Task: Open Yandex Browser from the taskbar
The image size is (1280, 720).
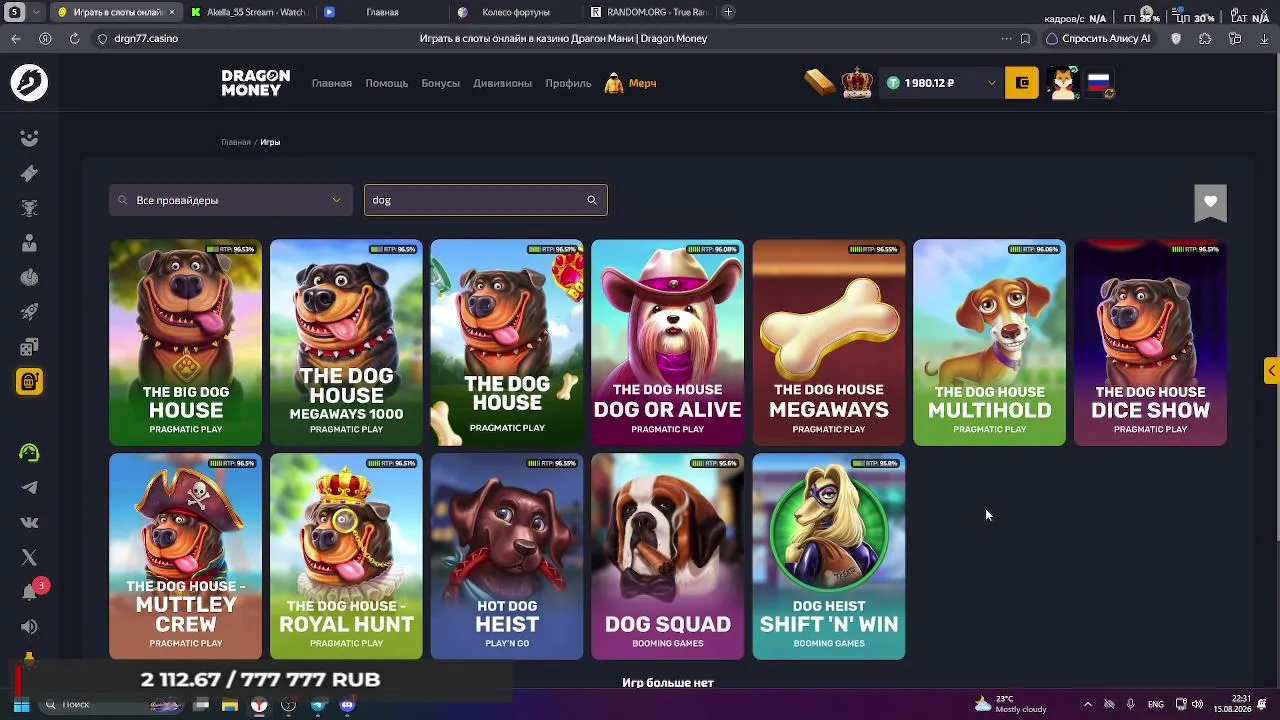Action: click(259, 705)
